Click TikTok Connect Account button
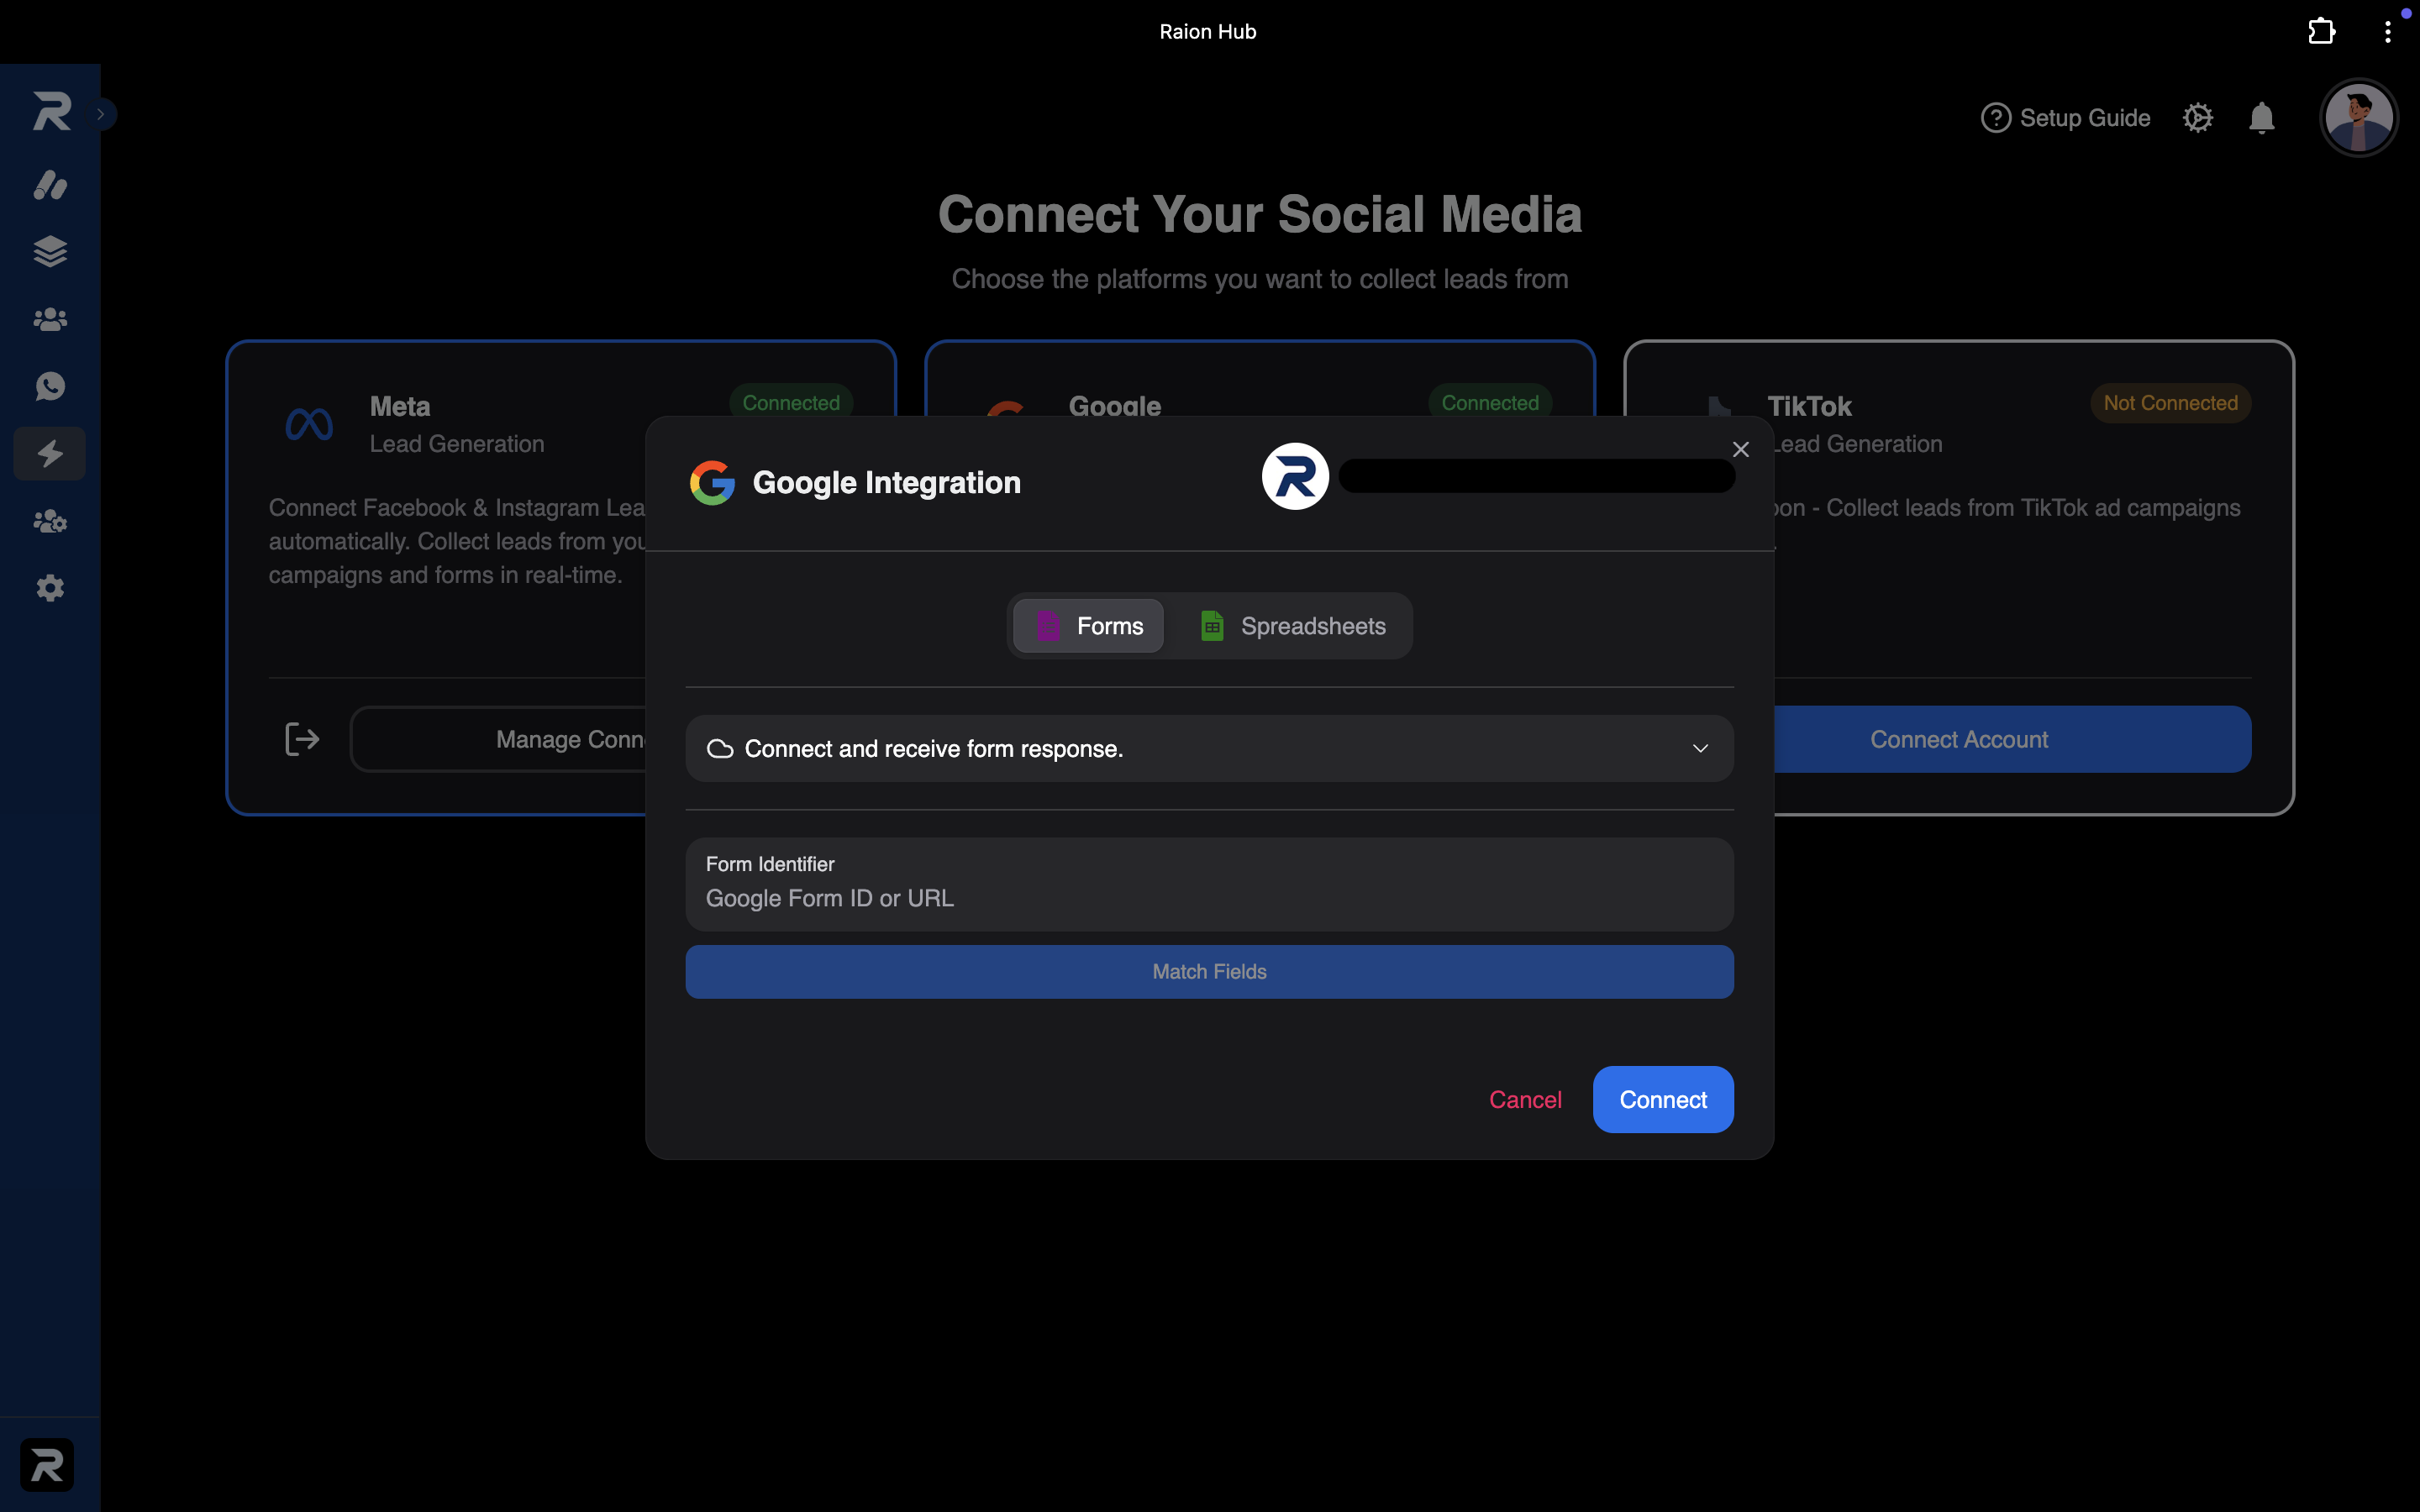Image resolution: width=2420 pixels, height=1512 pixels. click(2012, 739)
